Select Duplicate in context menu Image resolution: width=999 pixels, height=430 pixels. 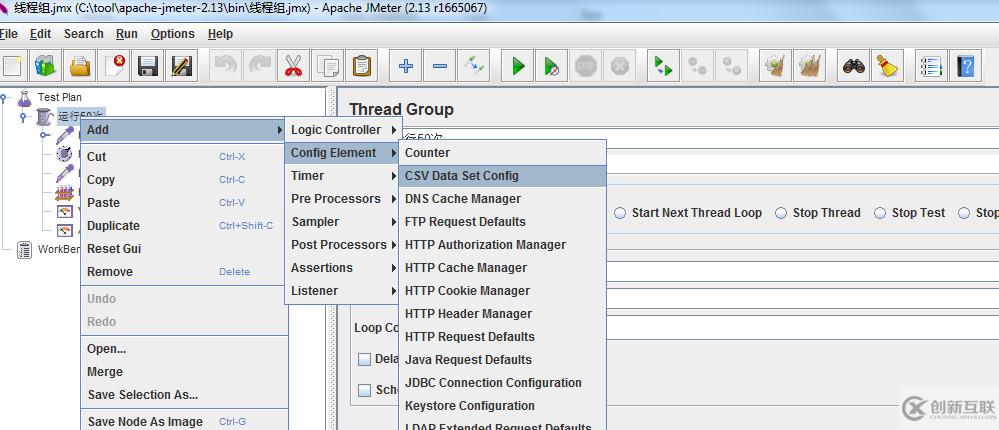coord(184,226)
